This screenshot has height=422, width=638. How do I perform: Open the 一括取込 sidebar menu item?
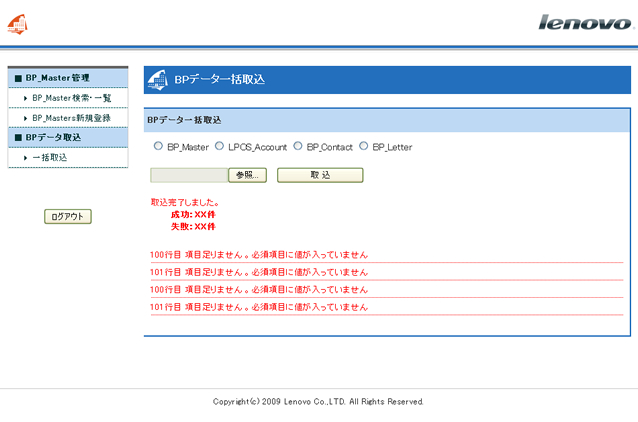pyautogui.click(x=50, y=158)
